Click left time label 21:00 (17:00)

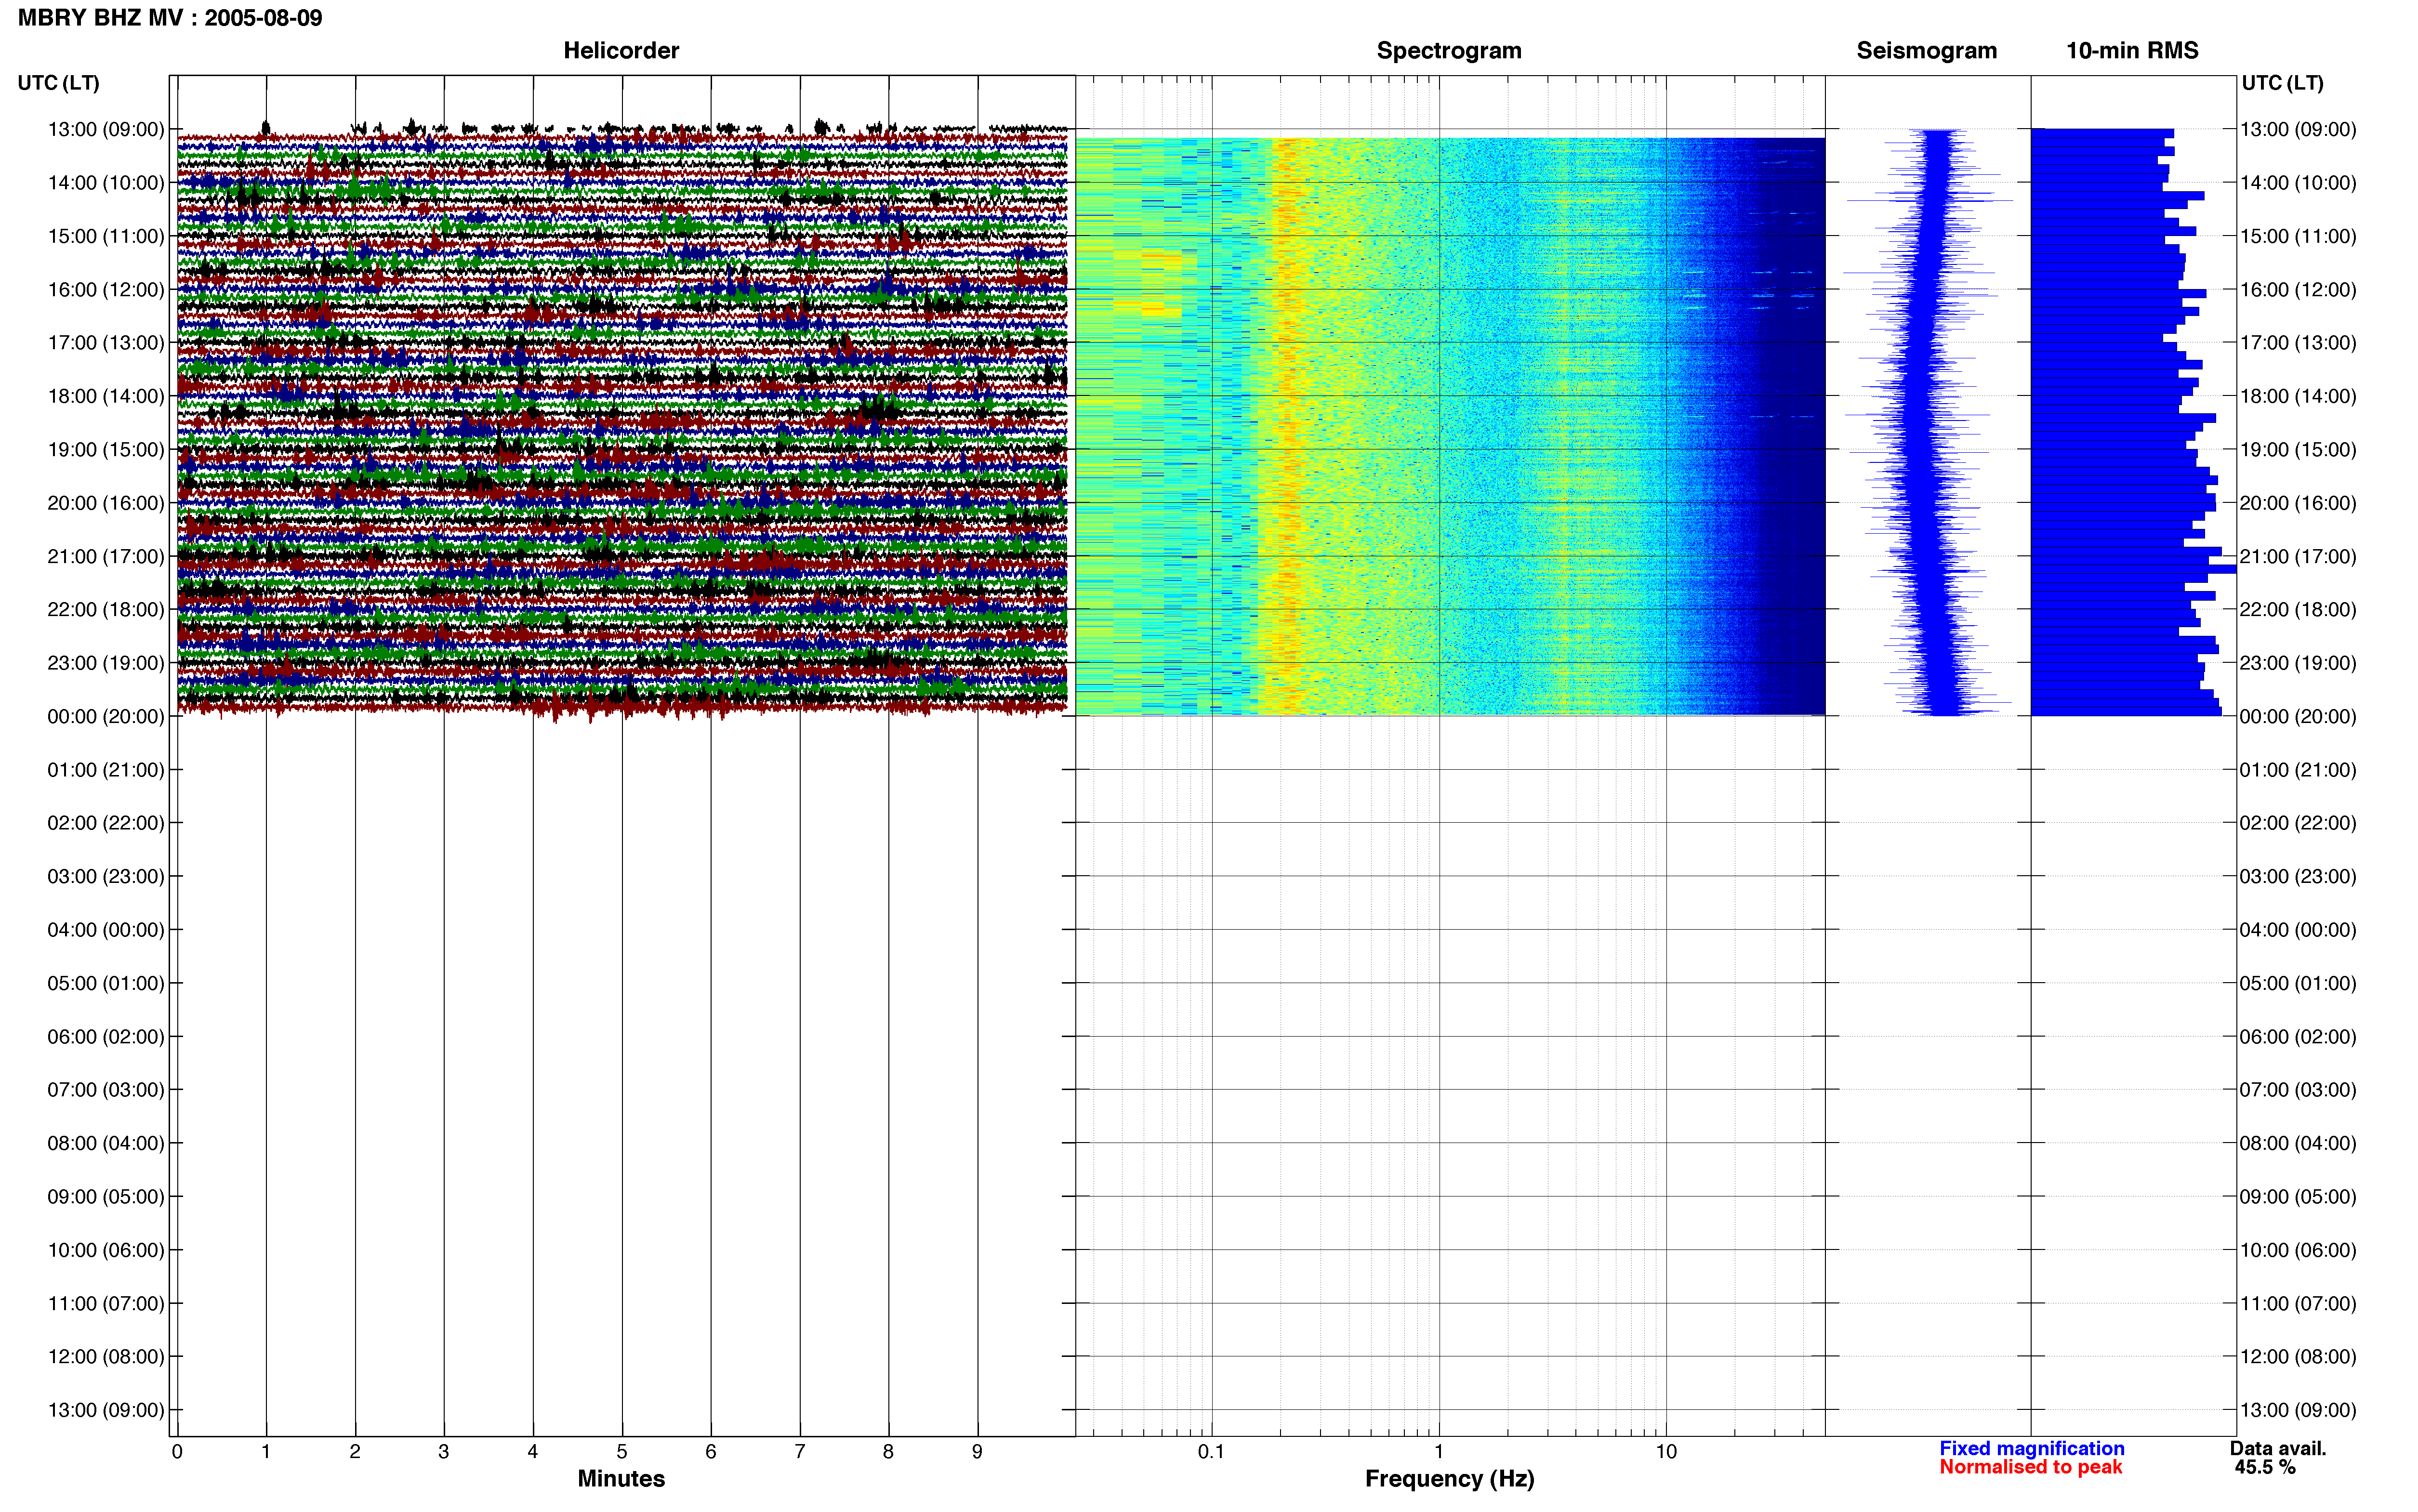click(x=106, y=556)
